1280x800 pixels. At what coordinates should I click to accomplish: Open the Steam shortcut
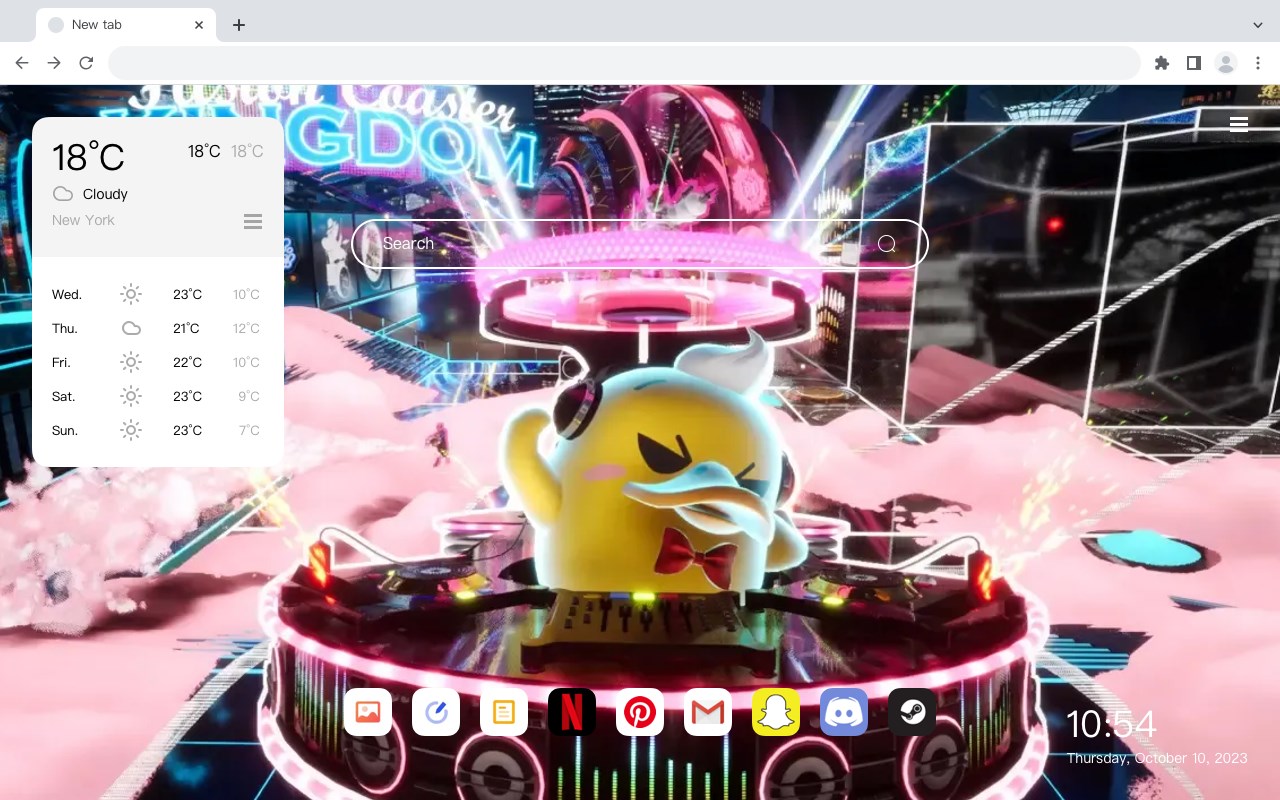coord(912,712)
